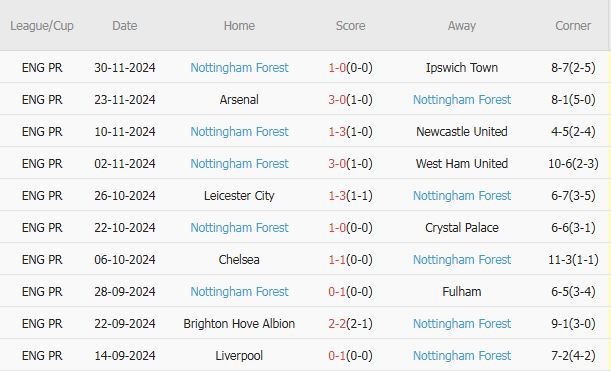Click the Date column header
611x372 pixels.
[x=125, y=26]
